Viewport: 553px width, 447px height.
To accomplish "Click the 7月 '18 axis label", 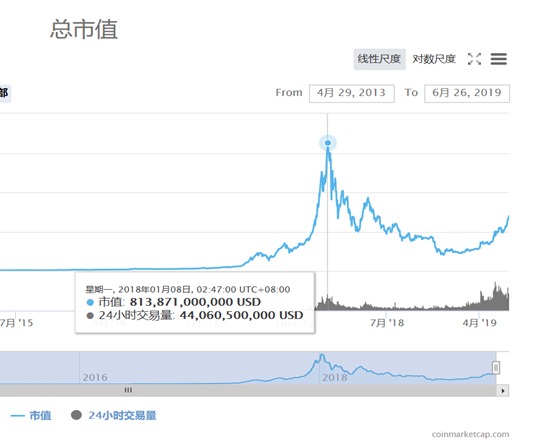I will pos(387,323).
